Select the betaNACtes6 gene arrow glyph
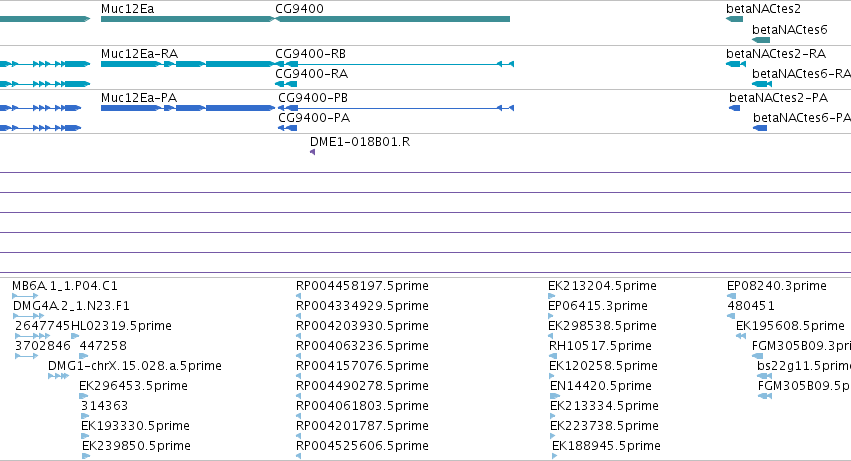Viewport: 851px width, 461px height. pyautogui.click(x=761, y=40)
